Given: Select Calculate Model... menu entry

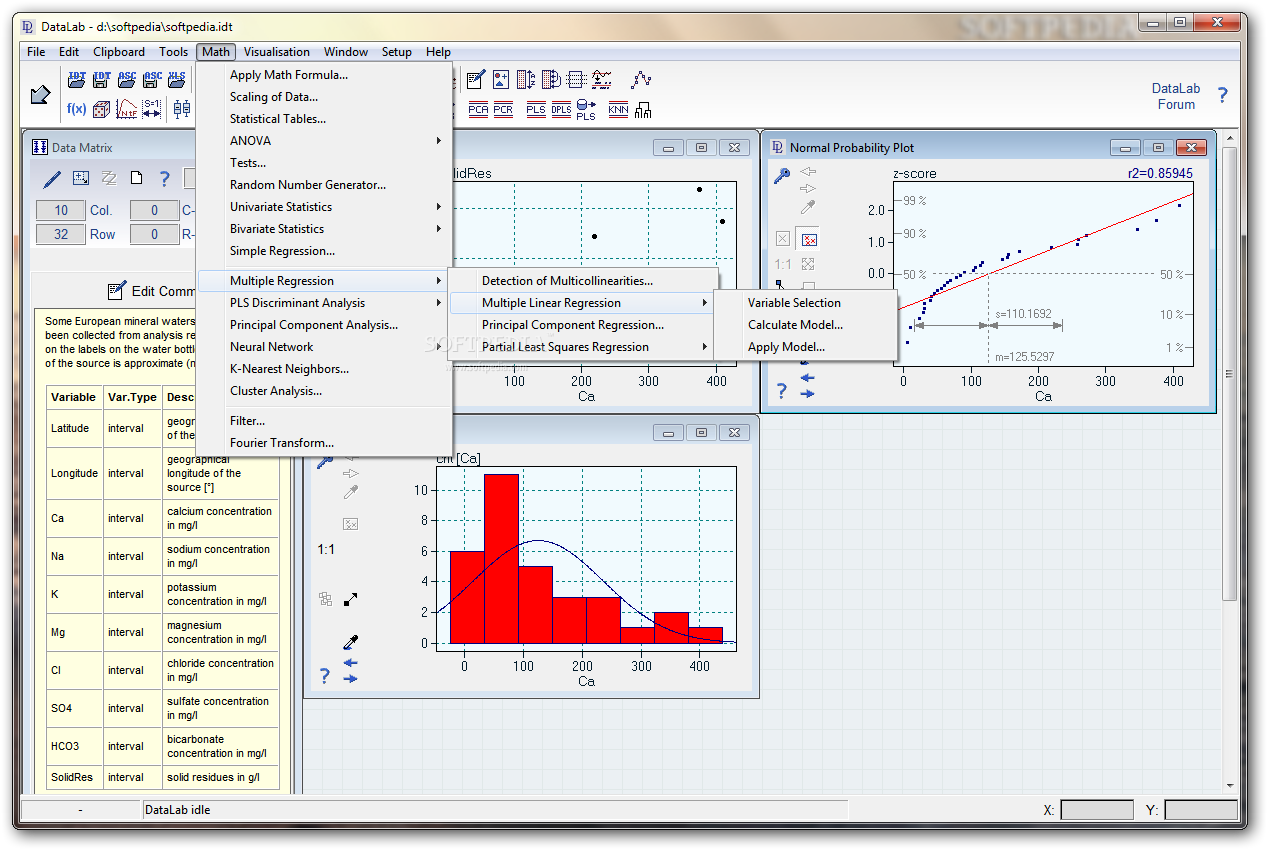Looking at the screenshot, I should tap(805, 325).
